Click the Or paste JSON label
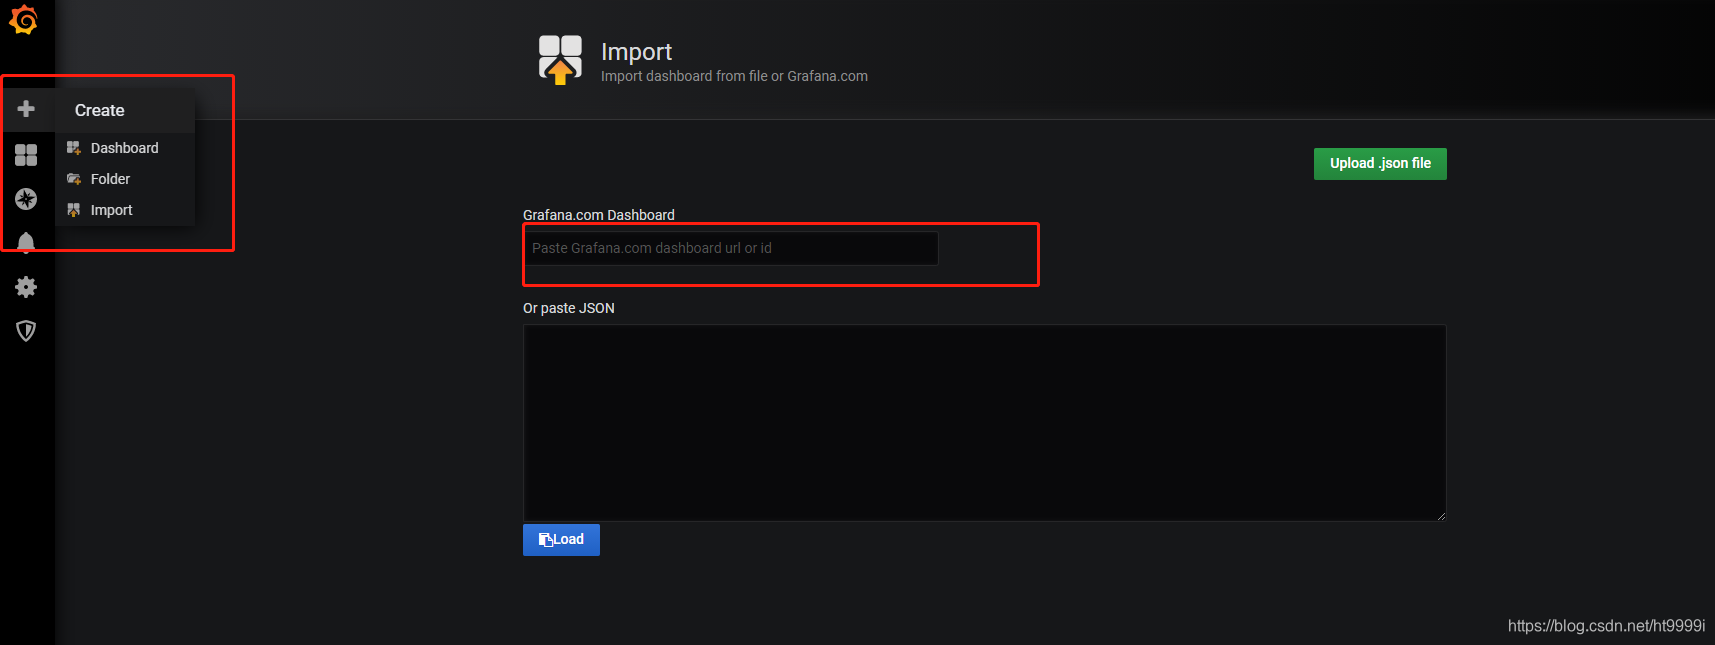The image size is (1715, 645). point(569,308)
